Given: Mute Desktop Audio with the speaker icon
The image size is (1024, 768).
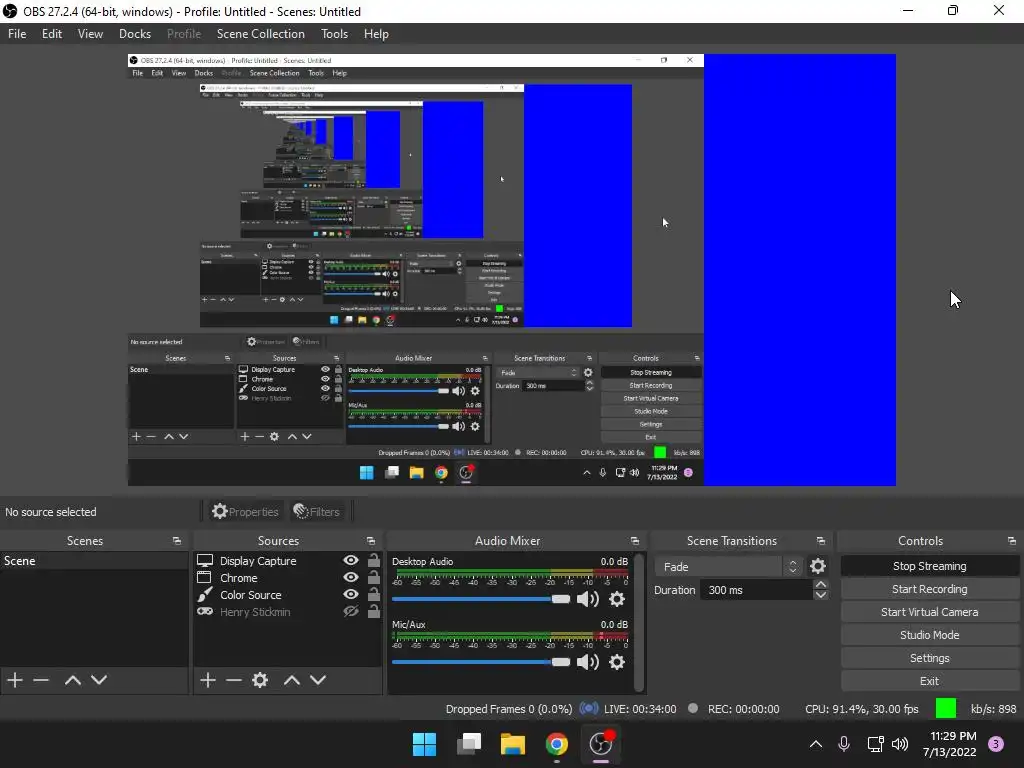Looking at the screenshot, I should coord(588,599).
